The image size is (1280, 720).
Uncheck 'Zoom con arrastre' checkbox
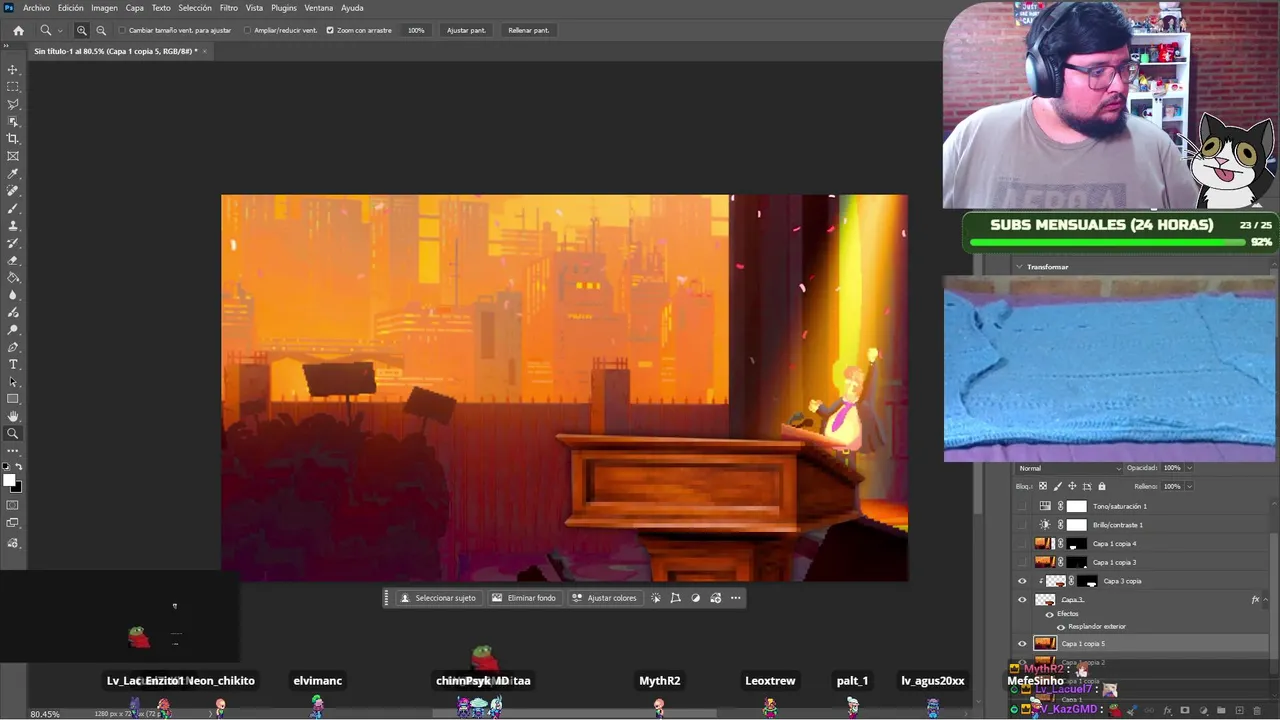click(330, 30)
